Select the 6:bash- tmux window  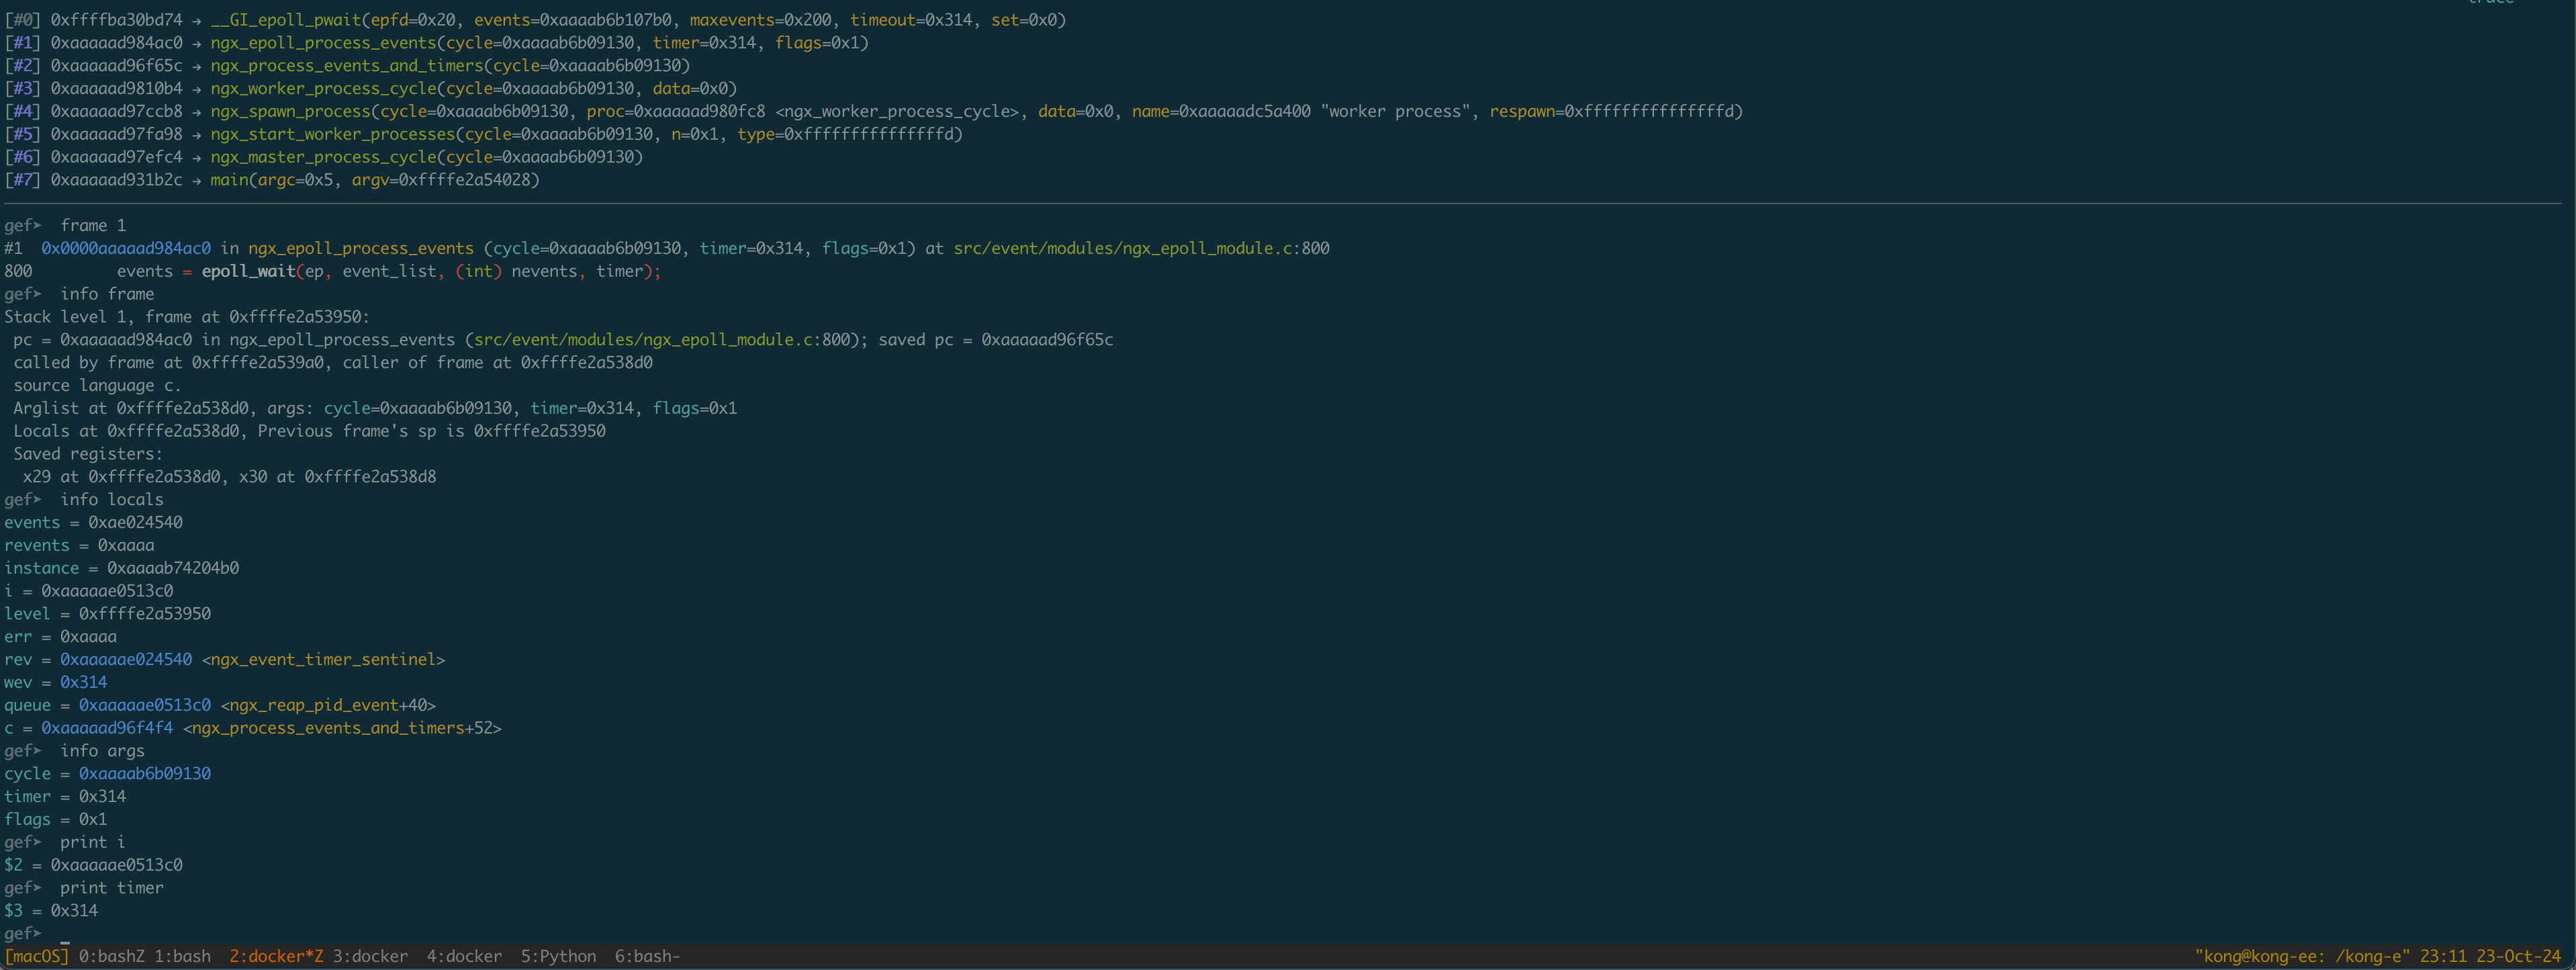(x=647, y=956)
